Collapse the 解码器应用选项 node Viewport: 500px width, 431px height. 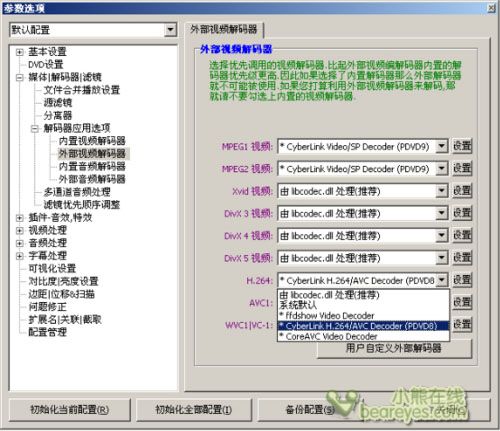[x=35, y=129]
